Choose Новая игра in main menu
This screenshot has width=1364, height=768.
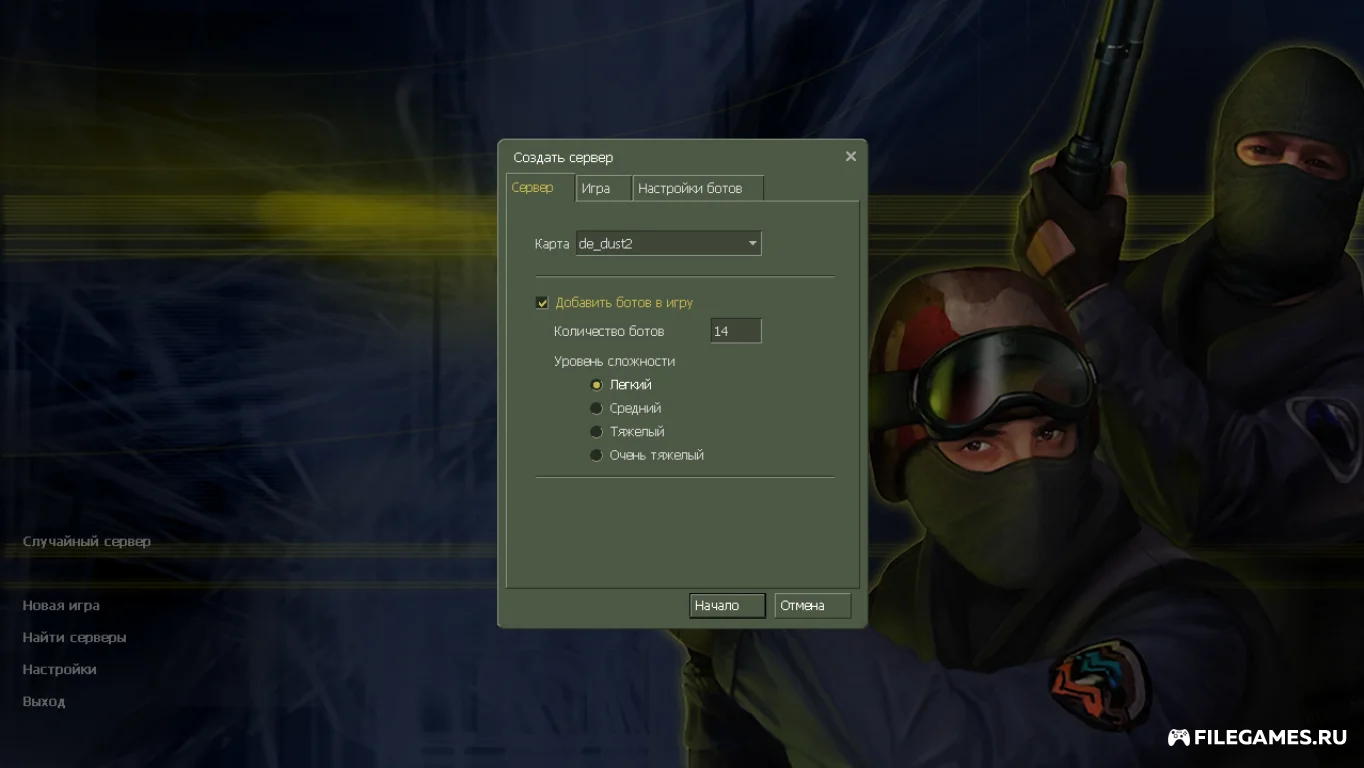tap(61, 605)
